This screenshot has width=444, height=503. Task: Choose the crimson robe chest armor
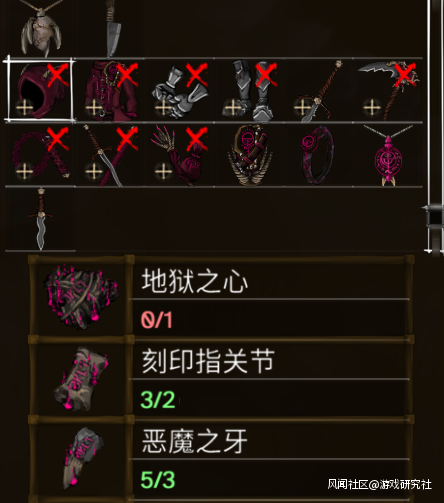click(x=110, y=90)
